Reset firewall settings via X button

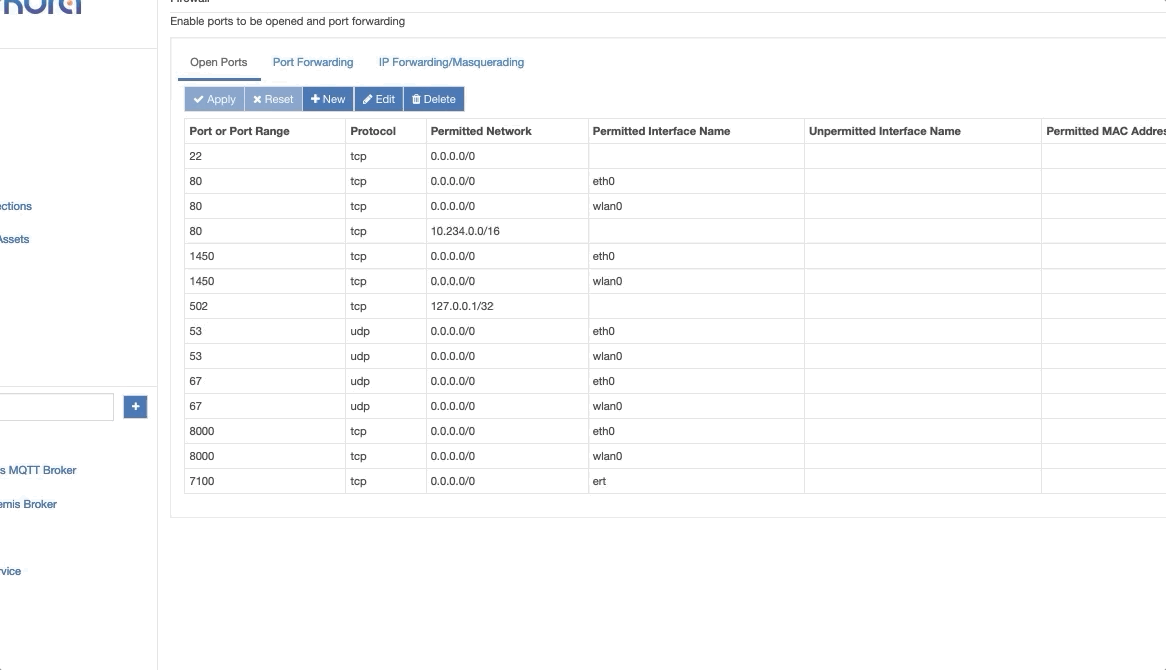[272, 98]
